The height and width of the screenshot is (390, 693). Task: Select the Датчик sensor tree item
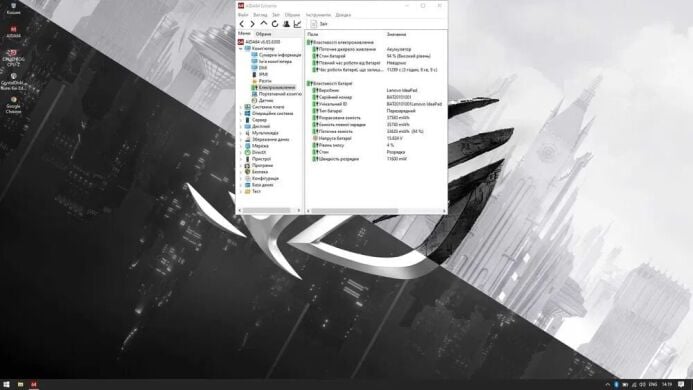(x=263, y=100)
